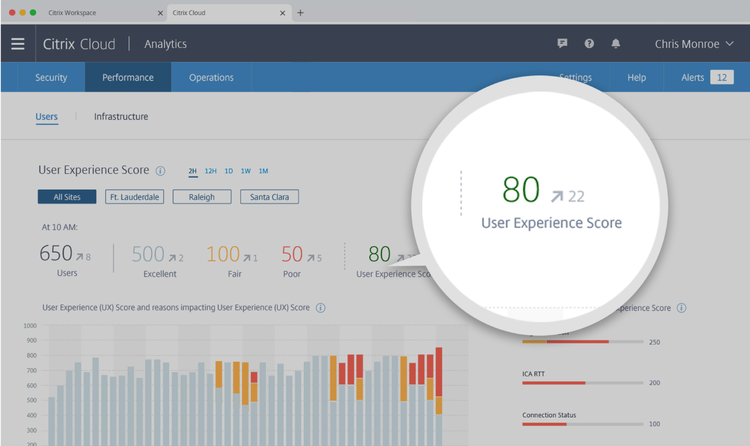Select the 1D time range

(x=229, y=171)
